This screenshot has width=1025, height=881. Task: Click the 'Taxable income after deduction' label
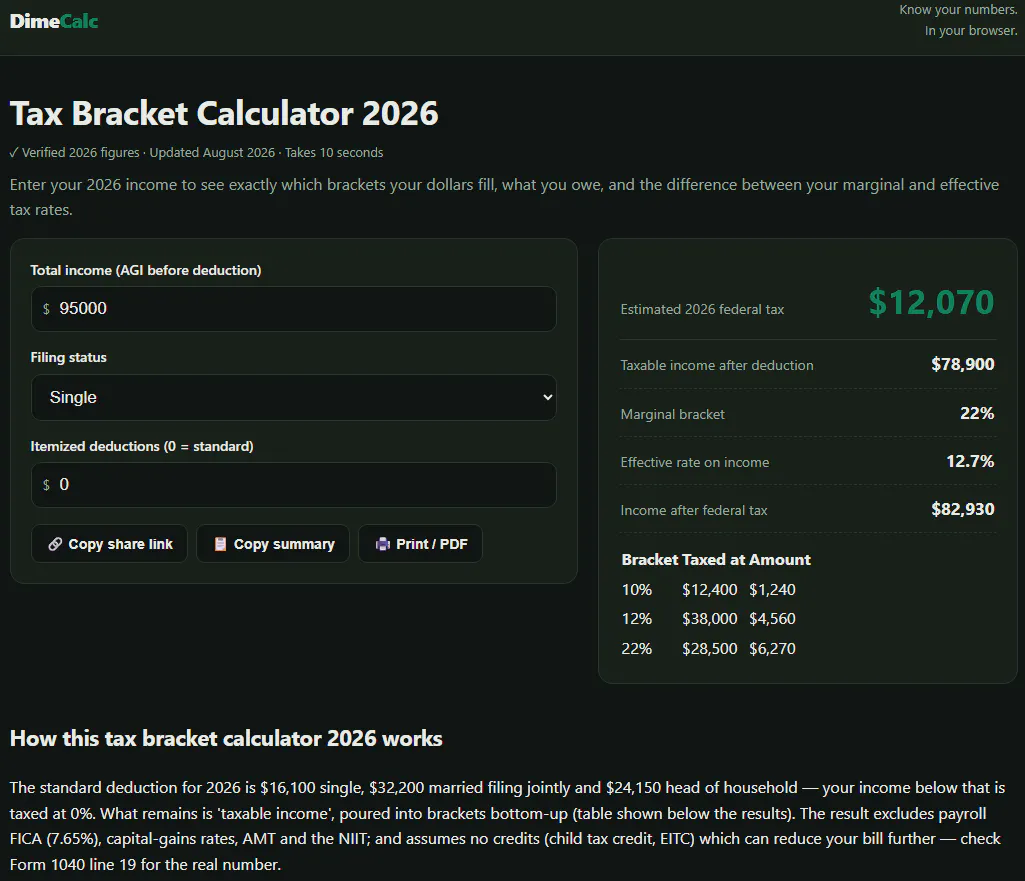coord(716,365)
